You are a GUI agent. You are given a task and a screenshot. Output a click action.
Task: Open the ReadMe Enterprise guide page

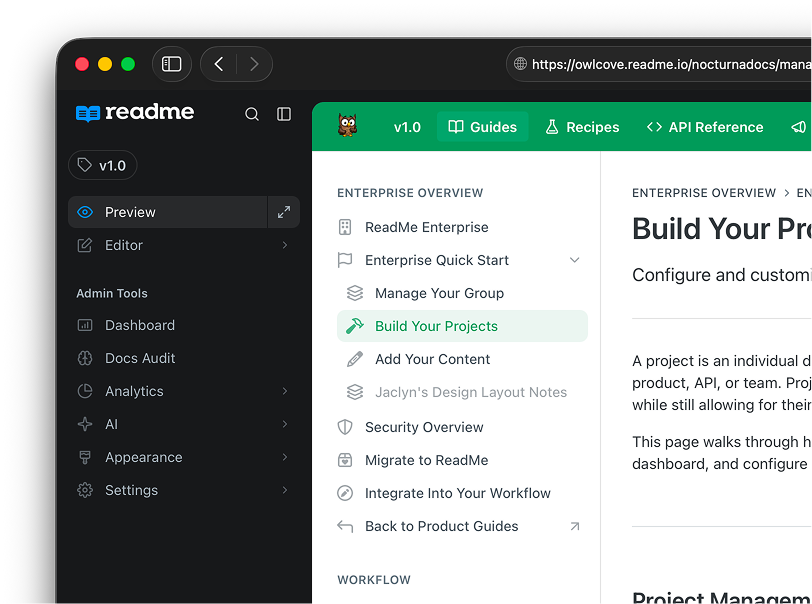462,227
